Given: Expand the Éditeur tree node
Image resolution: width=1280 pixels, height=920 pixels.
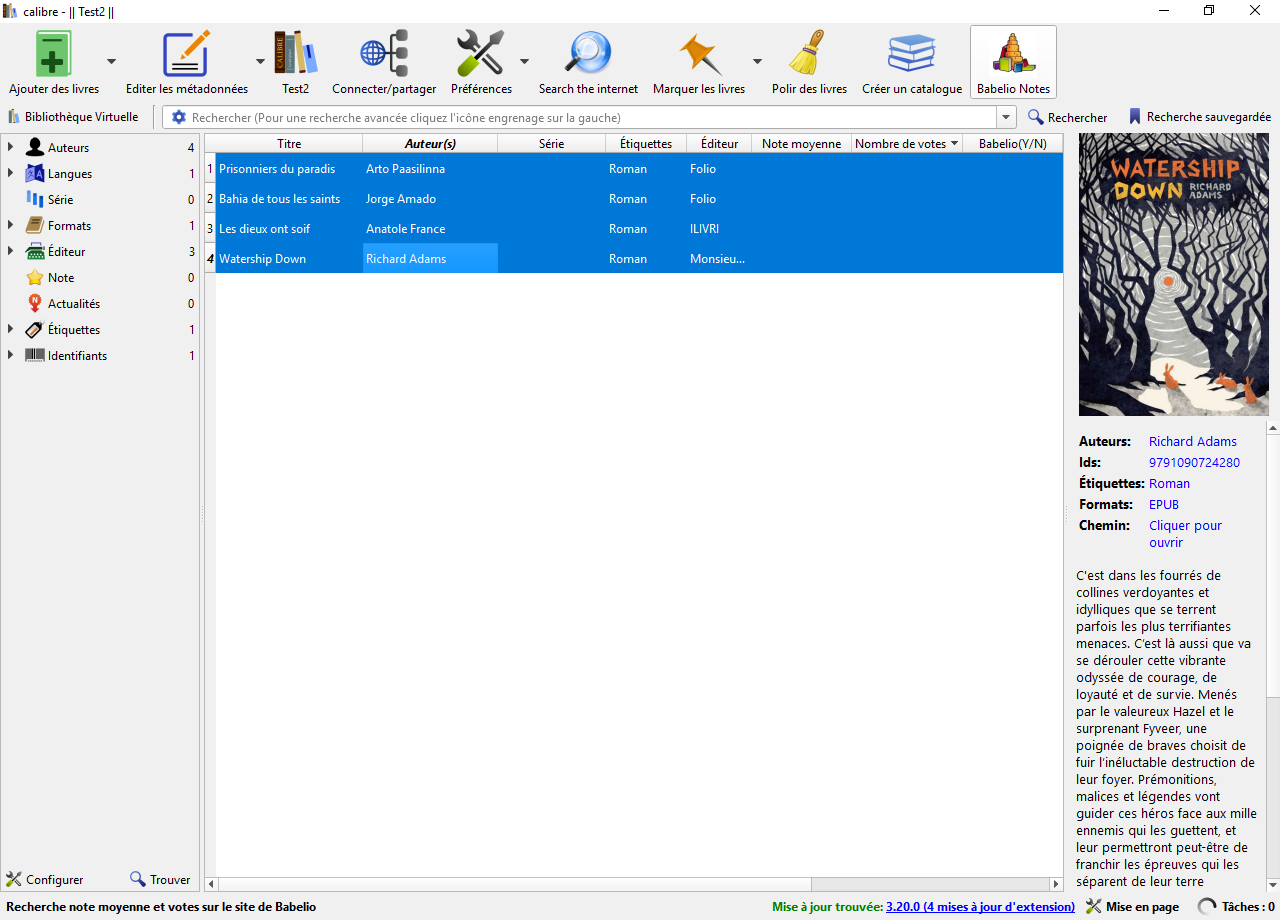Looking at the screenshot, I should point(10,252).
